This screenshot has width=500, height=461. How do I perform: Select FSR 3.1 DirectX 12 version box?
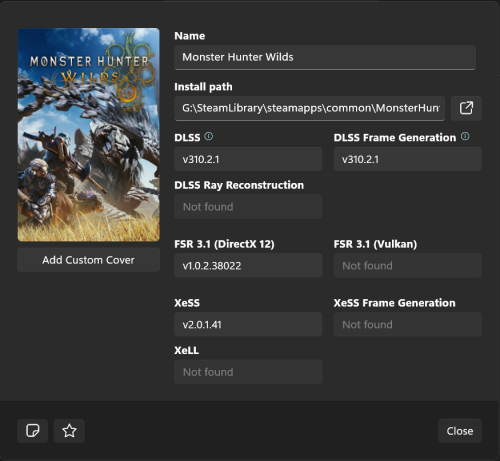point(248,266)
